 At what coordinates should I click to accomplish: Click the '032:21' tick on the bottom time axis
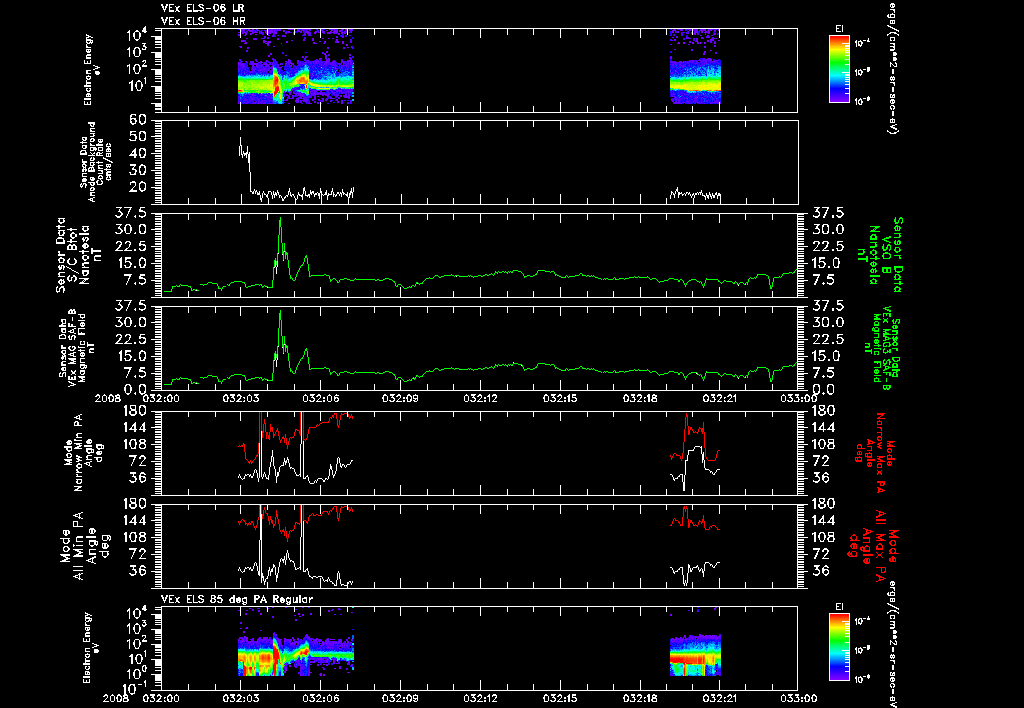tap(720, 698)
